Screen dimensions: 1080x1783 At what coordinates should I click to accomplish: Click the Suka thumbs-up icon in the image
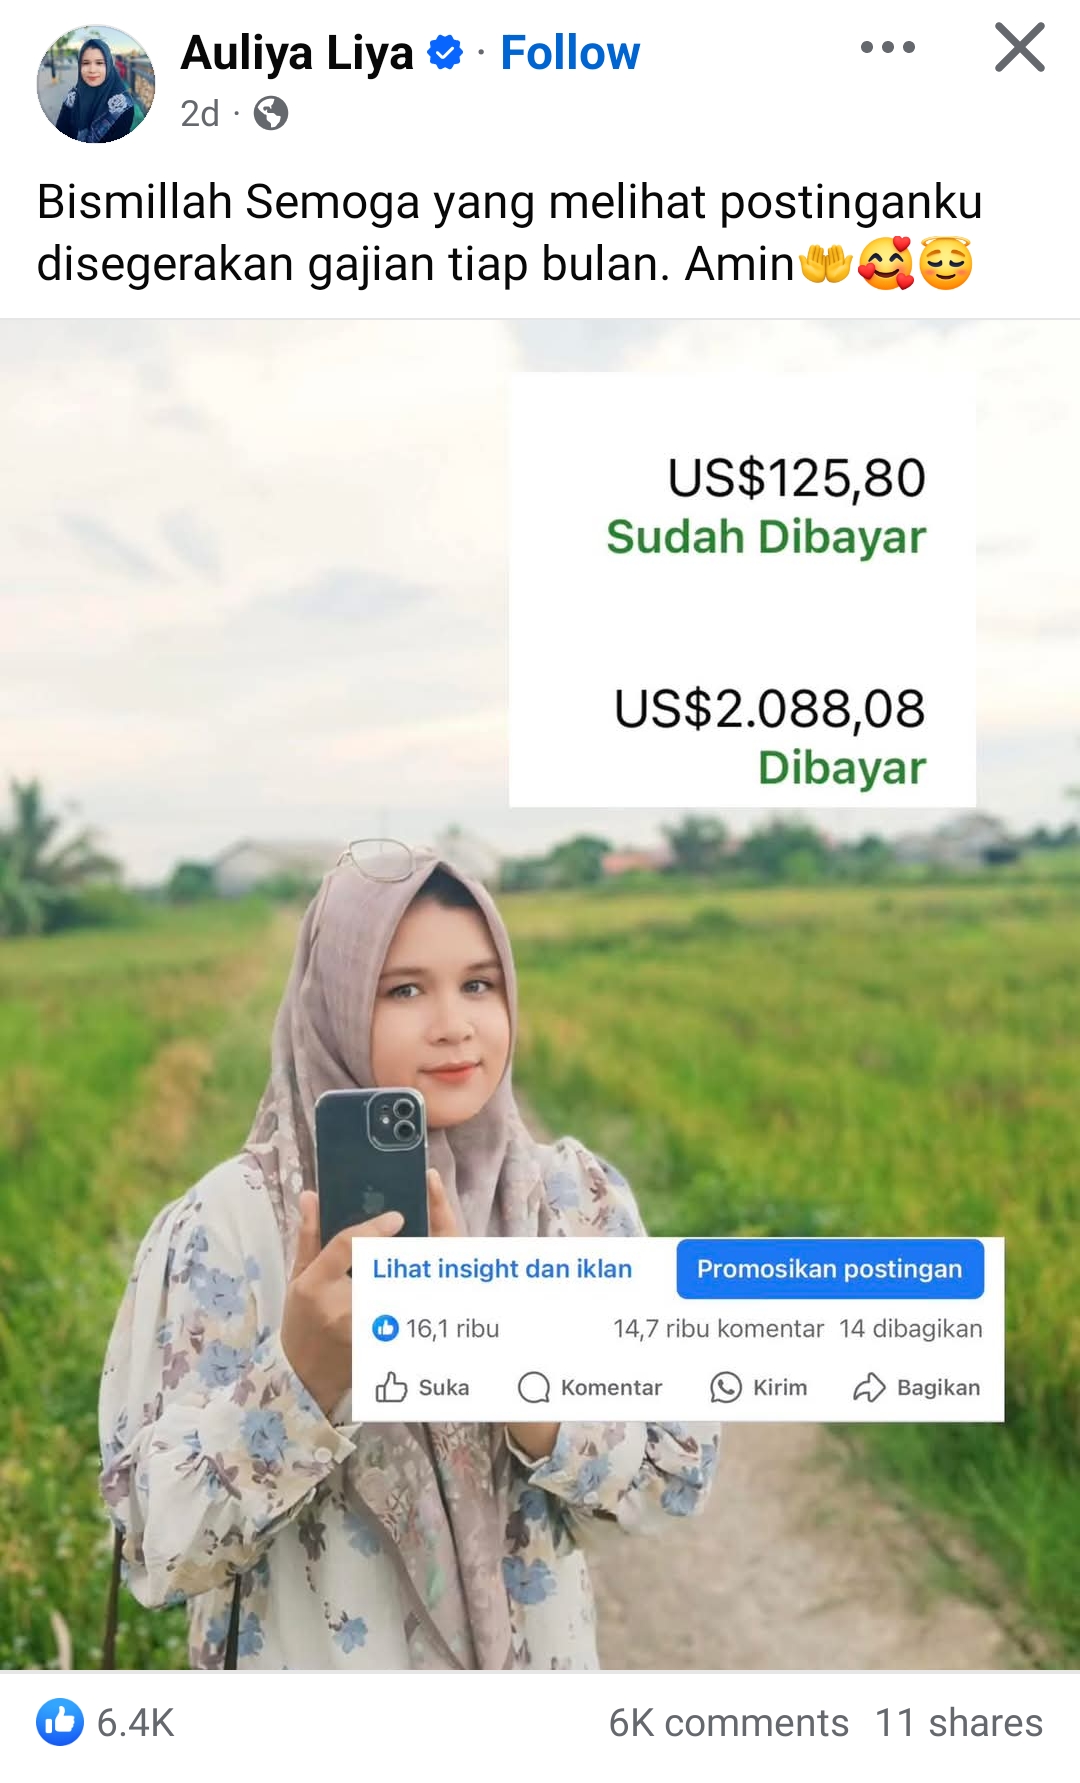pyautogui.click(x=391, y=1387)
